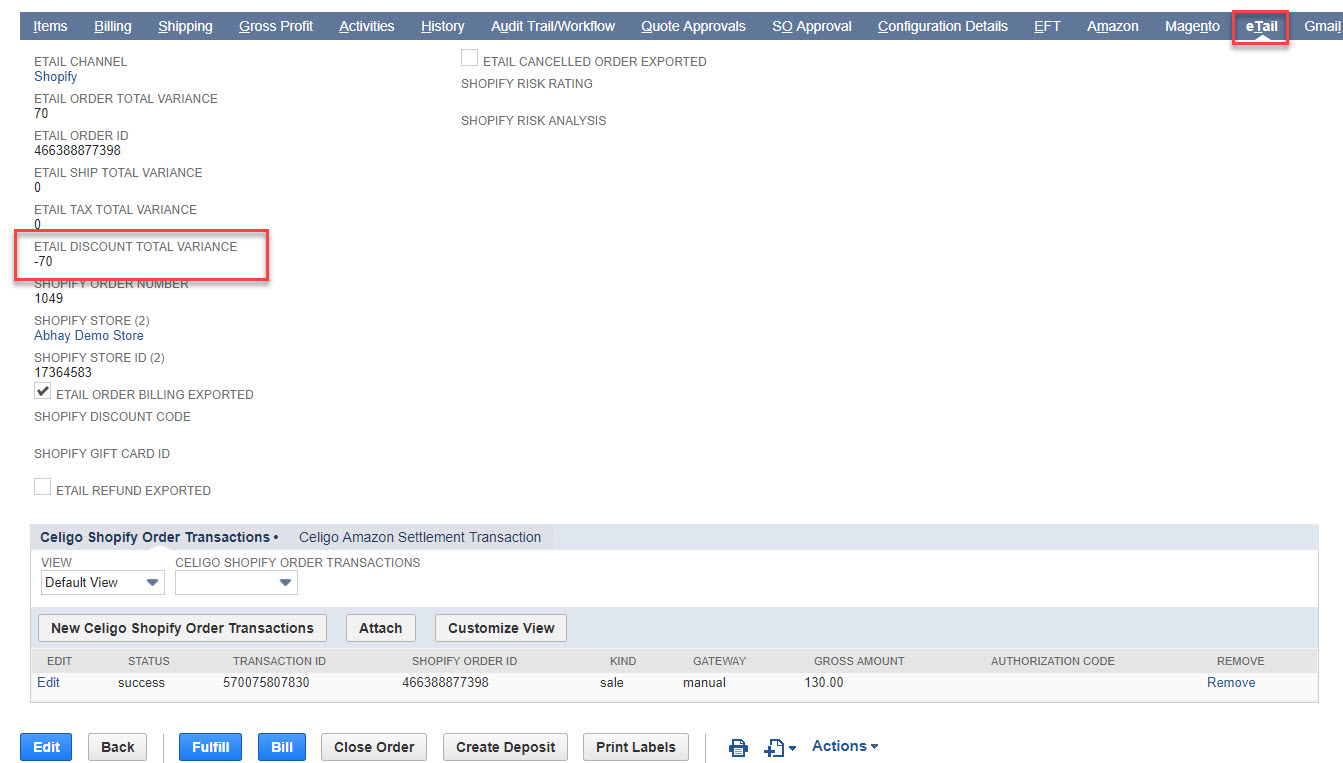Click gross amount 130.00 cell
The width and height of the screenshot is (1343, 763).
pos(824,682)
